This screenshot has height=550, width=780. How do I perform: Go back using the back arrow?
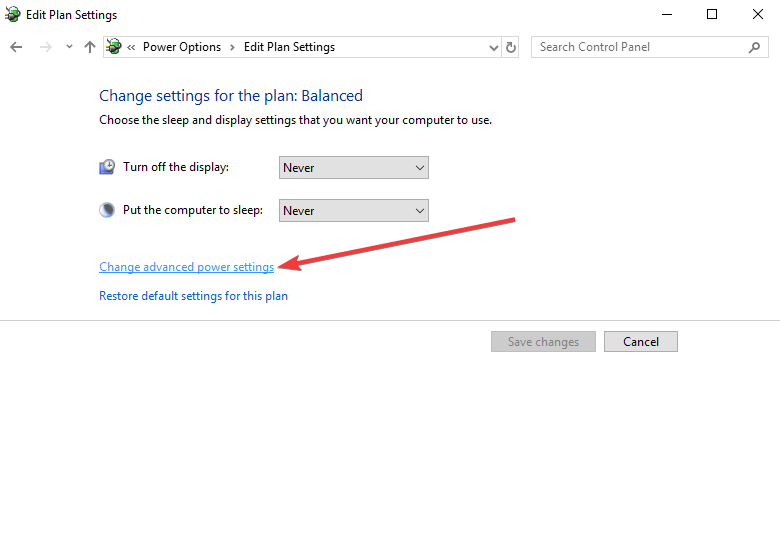pos(16,47)
